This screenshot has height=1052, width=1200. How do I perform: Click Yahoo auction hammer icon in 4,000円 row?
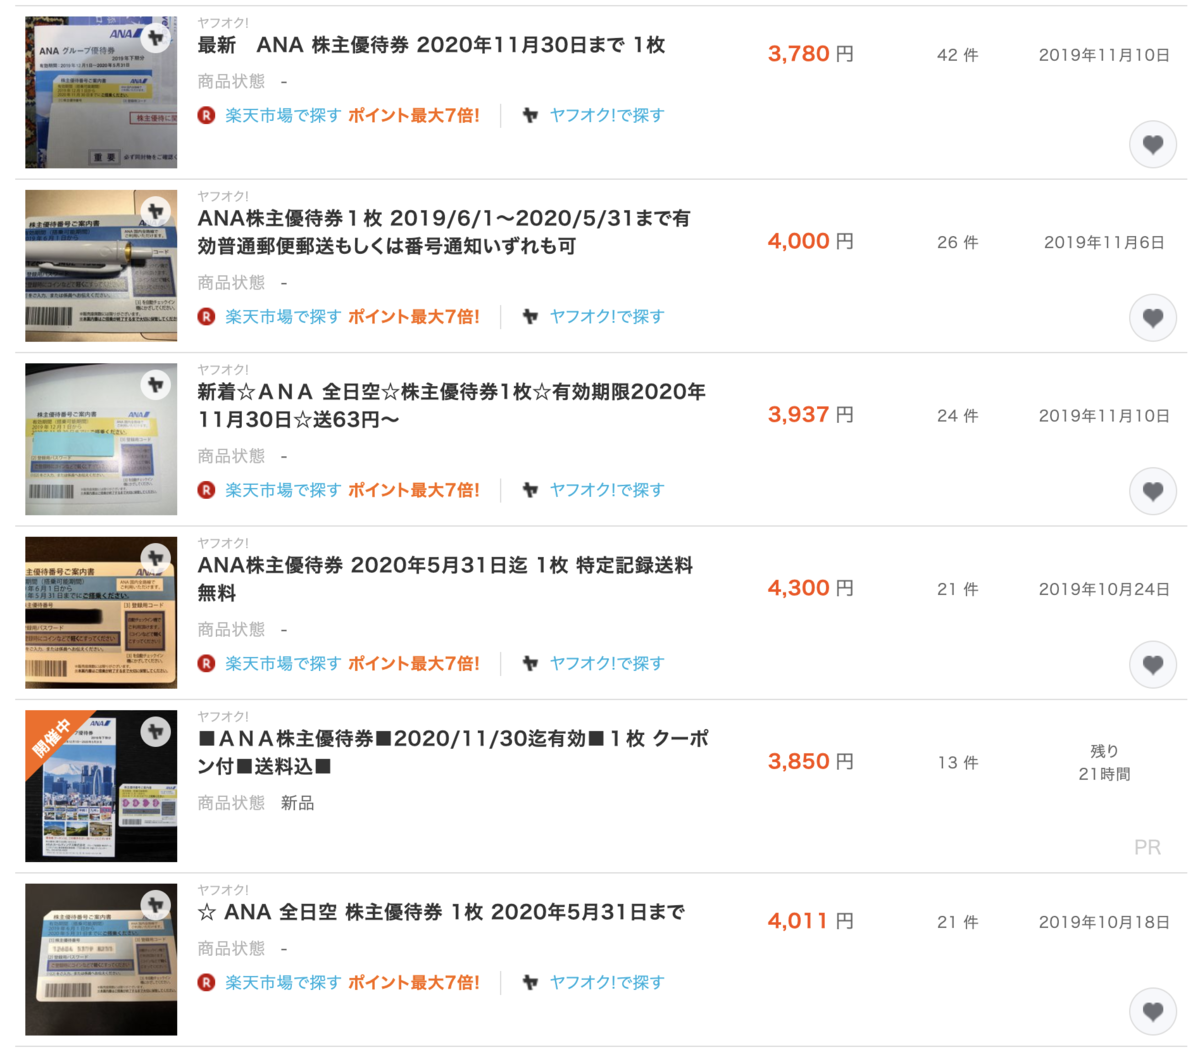tap(530, 317)
